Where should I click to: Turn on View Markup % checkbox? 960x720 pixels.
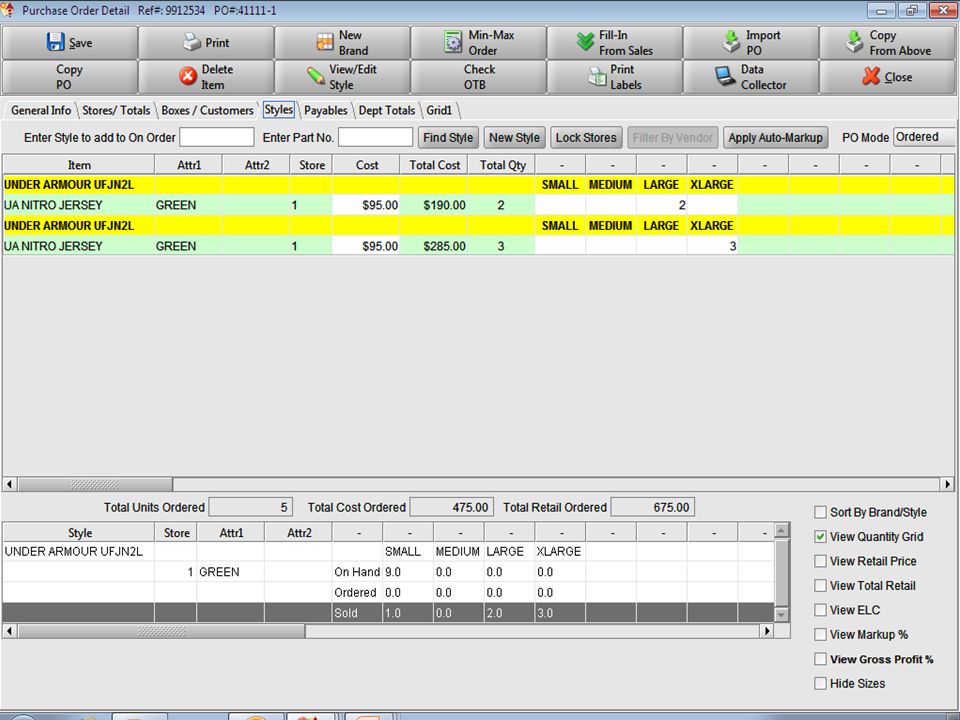(x=820, y=634)
